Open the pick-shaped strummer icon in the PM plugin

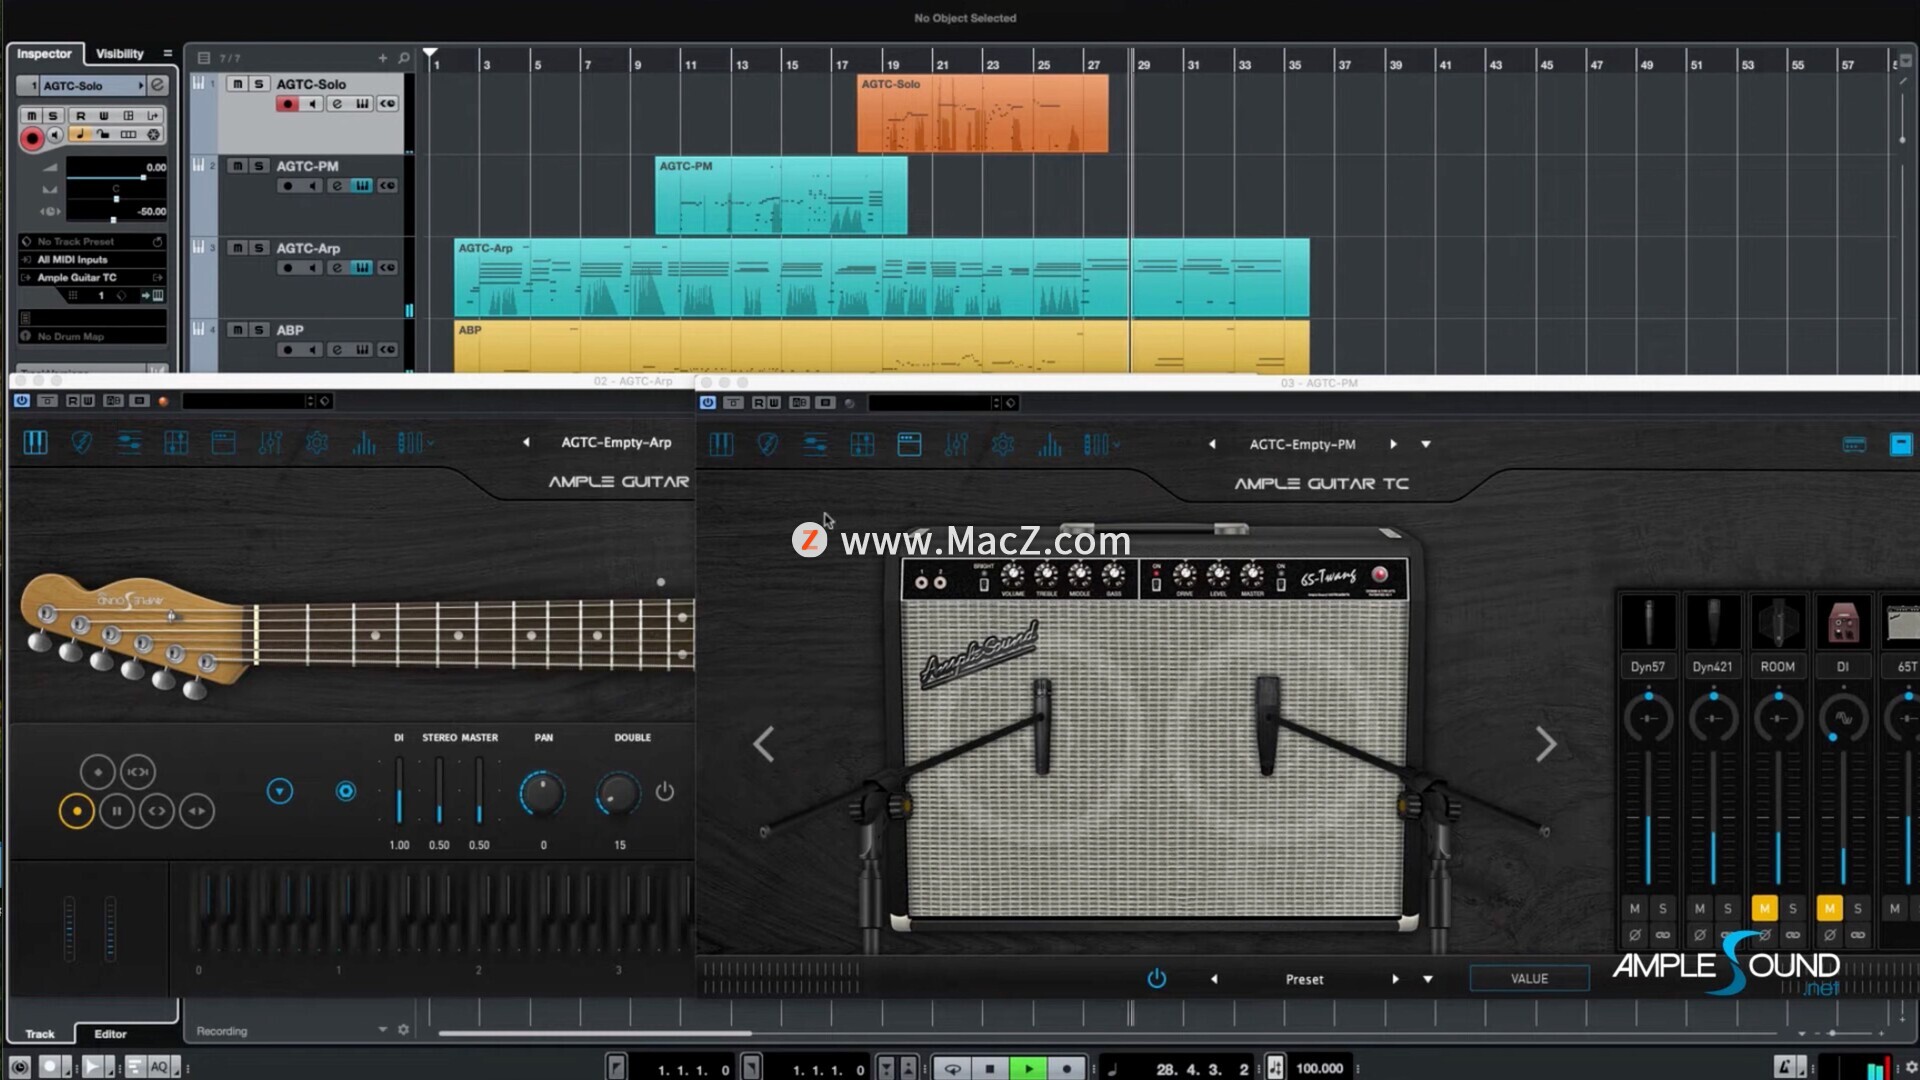point(768,444)
